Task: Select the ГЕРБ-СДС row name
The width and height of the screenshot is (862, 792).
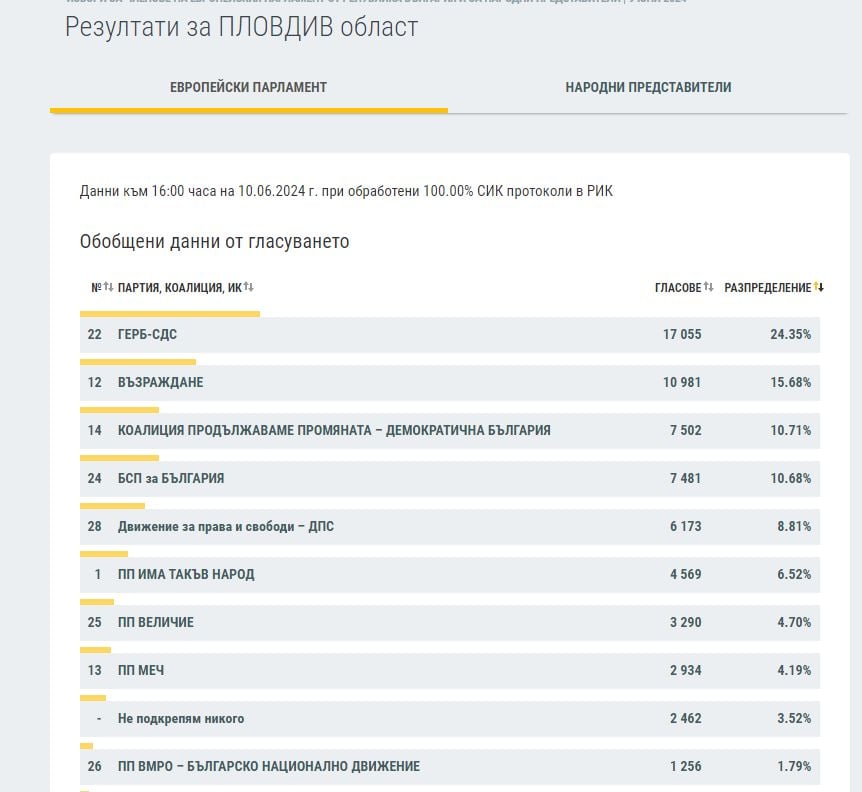Action: point(147,335)
